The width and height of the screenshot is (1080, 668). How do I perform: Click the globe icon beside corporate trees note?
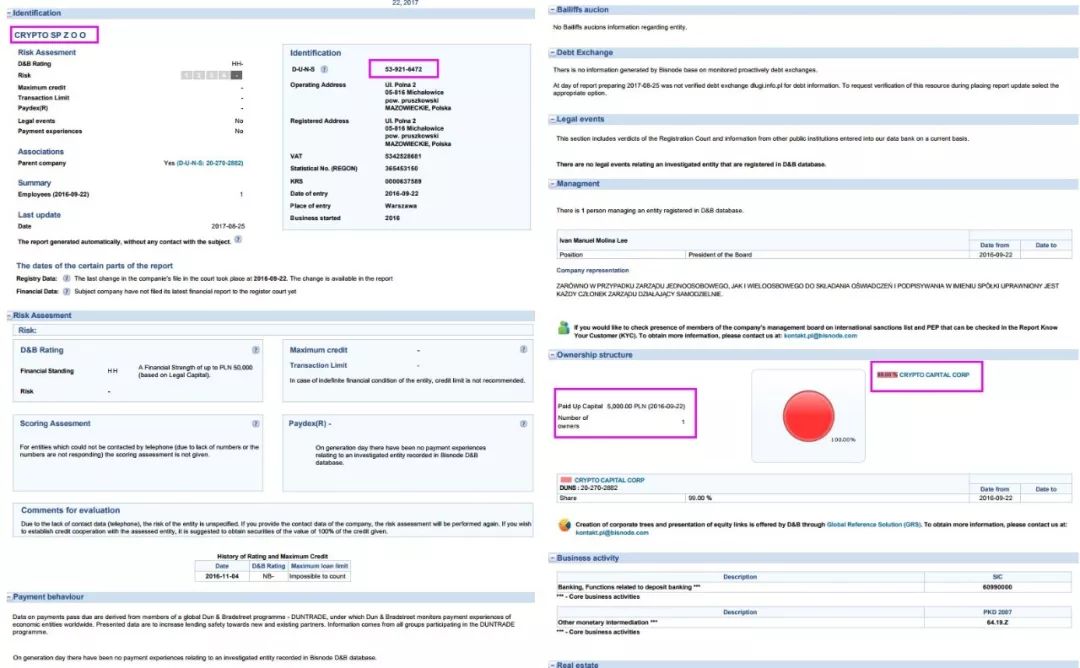click(564, 525)
